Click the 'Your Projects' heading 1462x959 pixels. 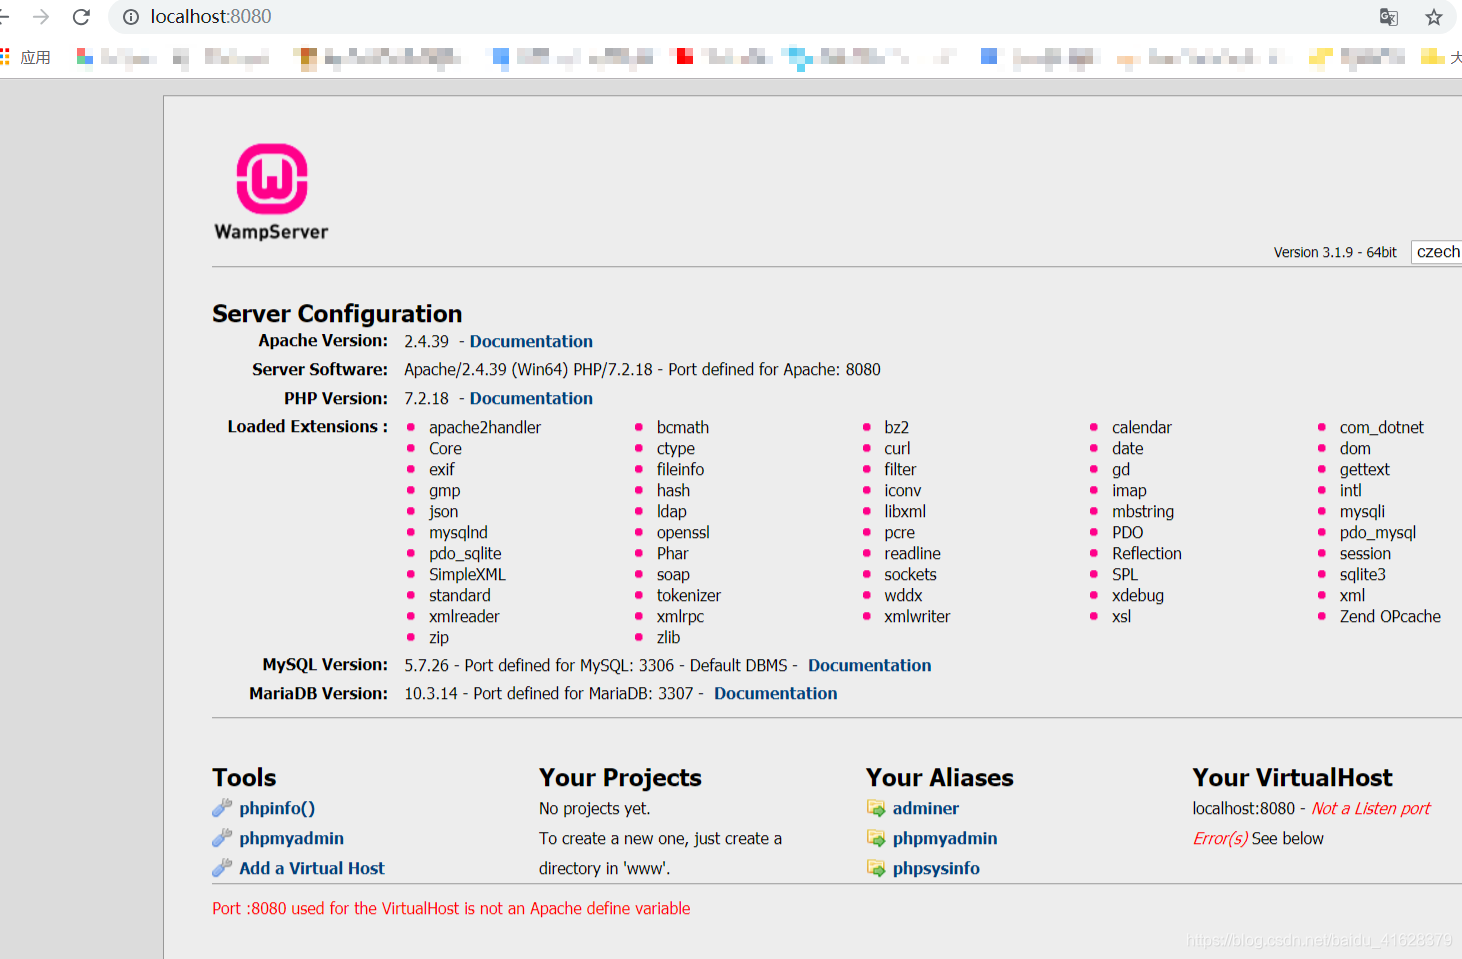tap(620, 777)
